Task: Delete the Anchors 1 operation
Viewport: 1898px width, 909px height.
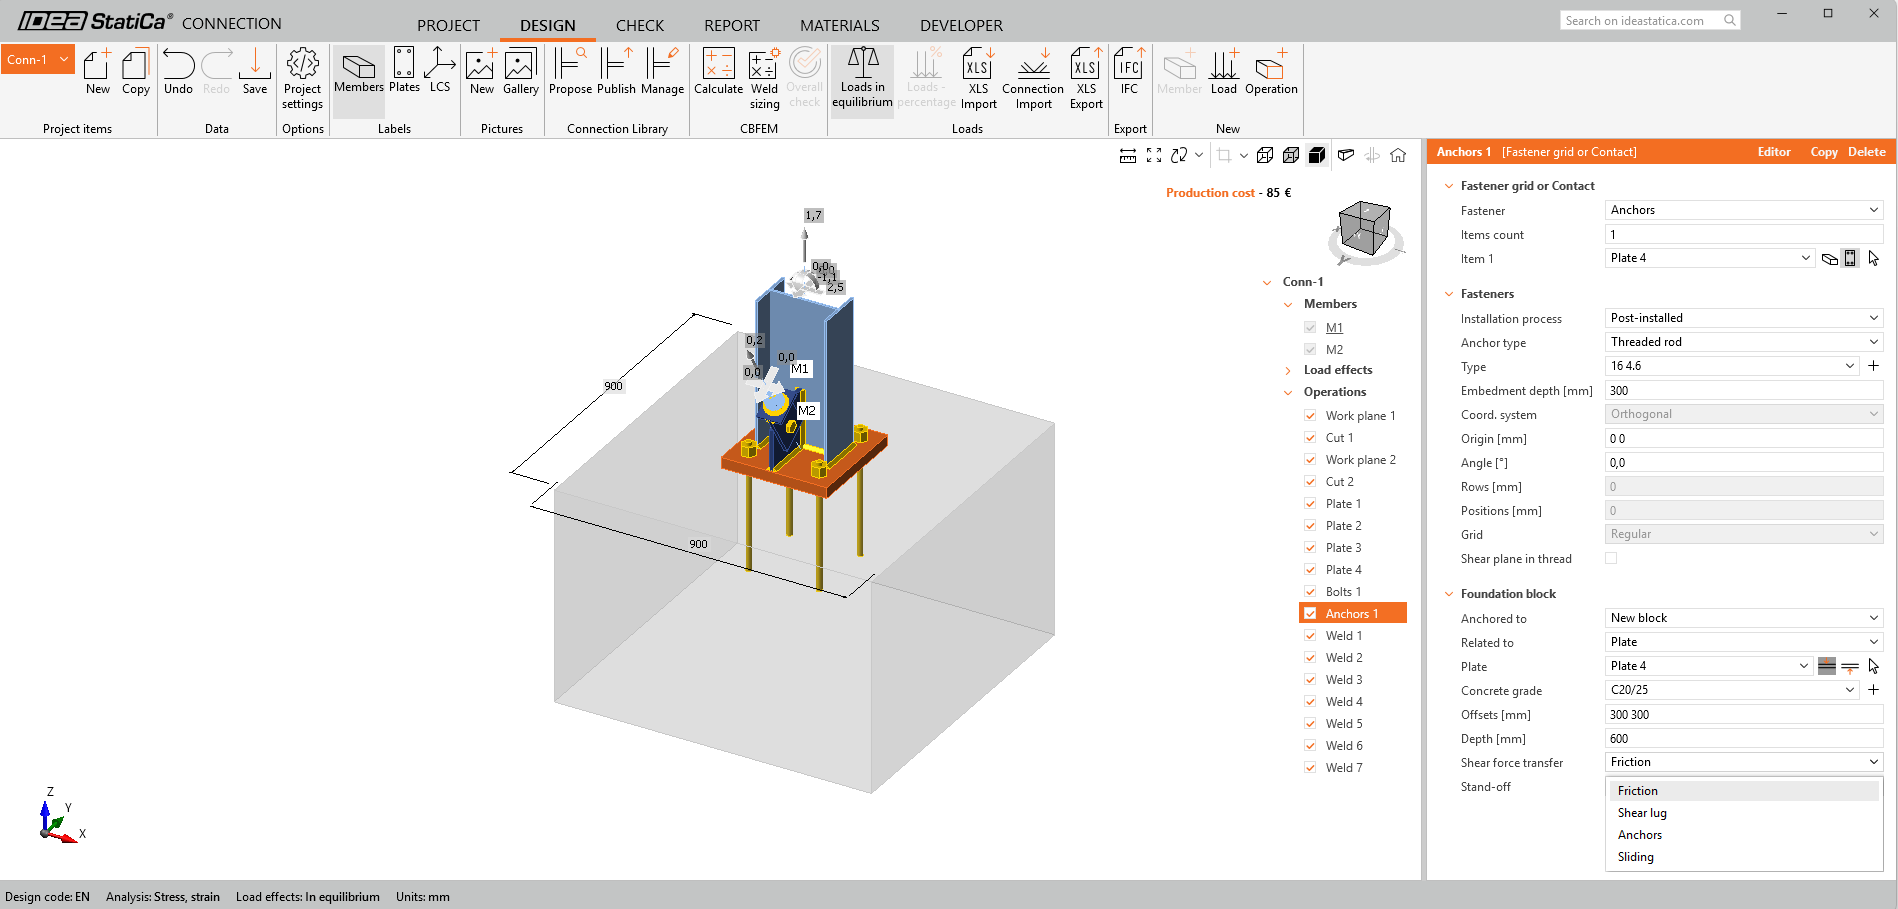Action: coord(1867,152)
